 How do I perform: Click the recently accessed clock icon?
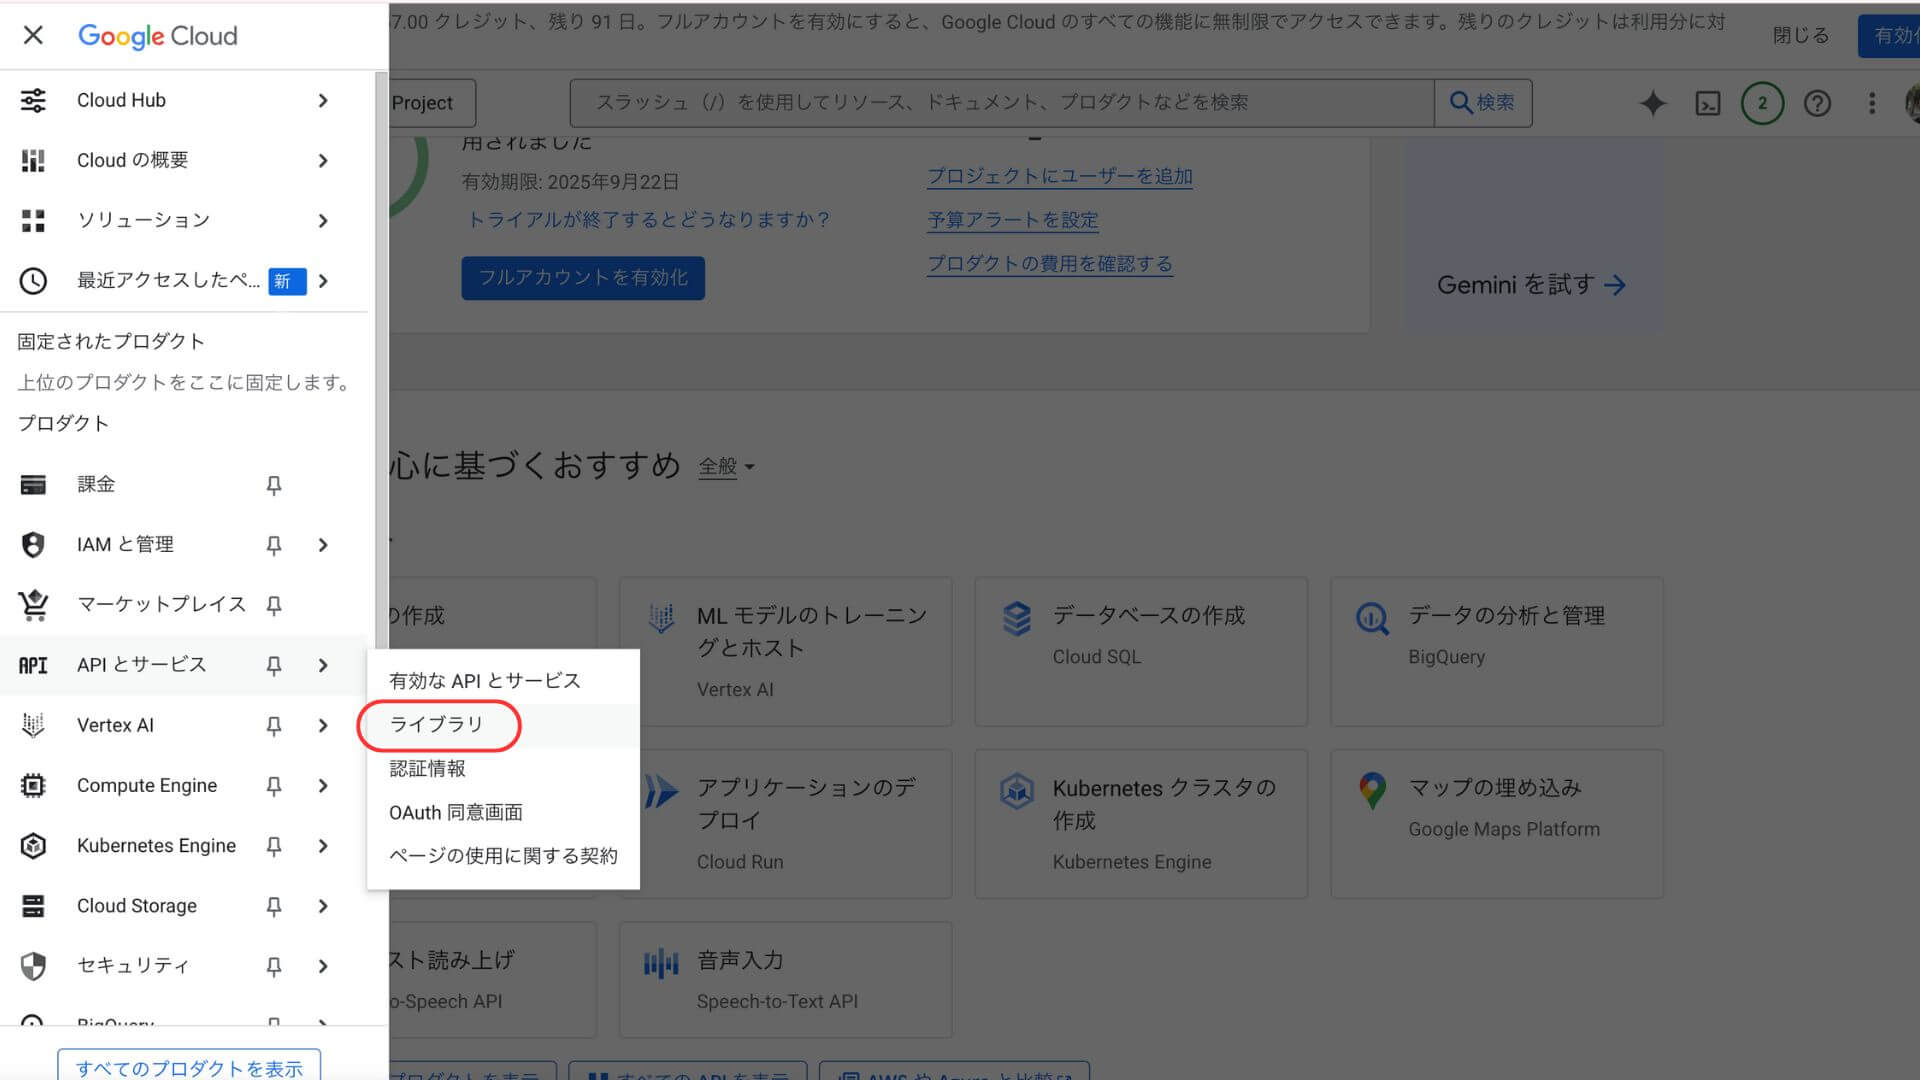pyautogui.click(x=33, y=281)
